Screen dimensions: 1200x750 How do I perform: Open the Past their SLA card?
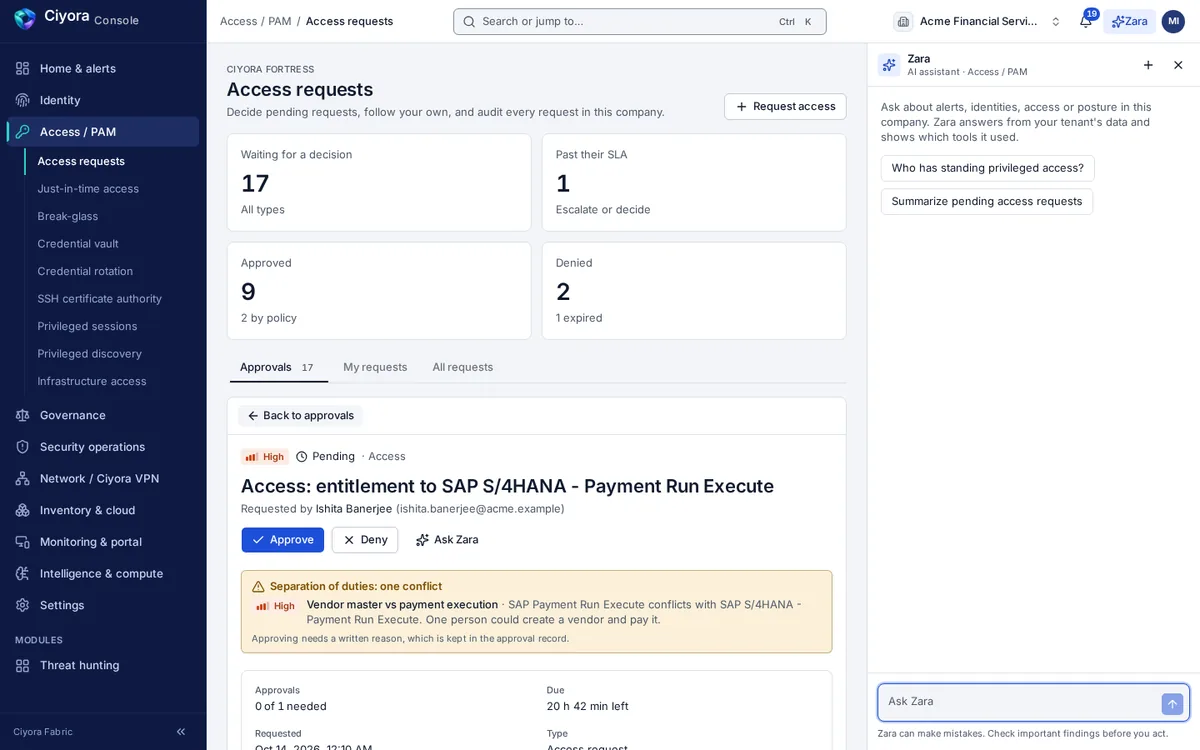(694, 183)
